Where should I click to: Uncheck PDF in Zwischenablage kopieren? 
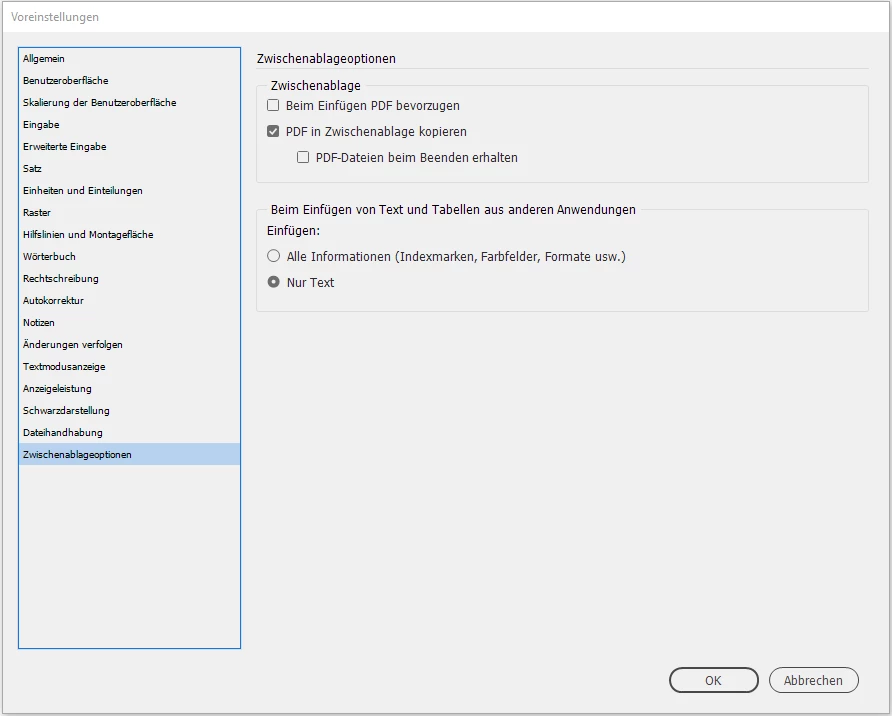click(273, 131)
